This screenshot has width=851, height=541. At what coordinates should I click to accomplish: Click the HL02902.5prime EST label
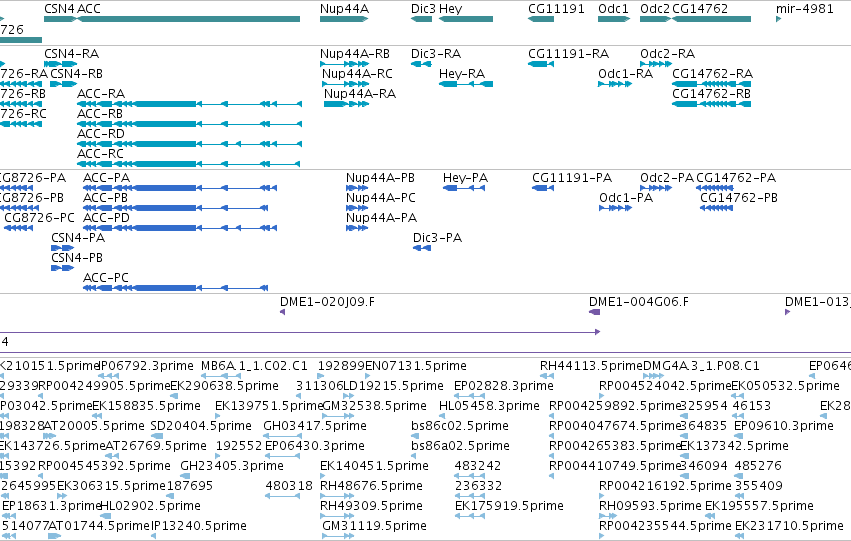click(x=151, y=506)
